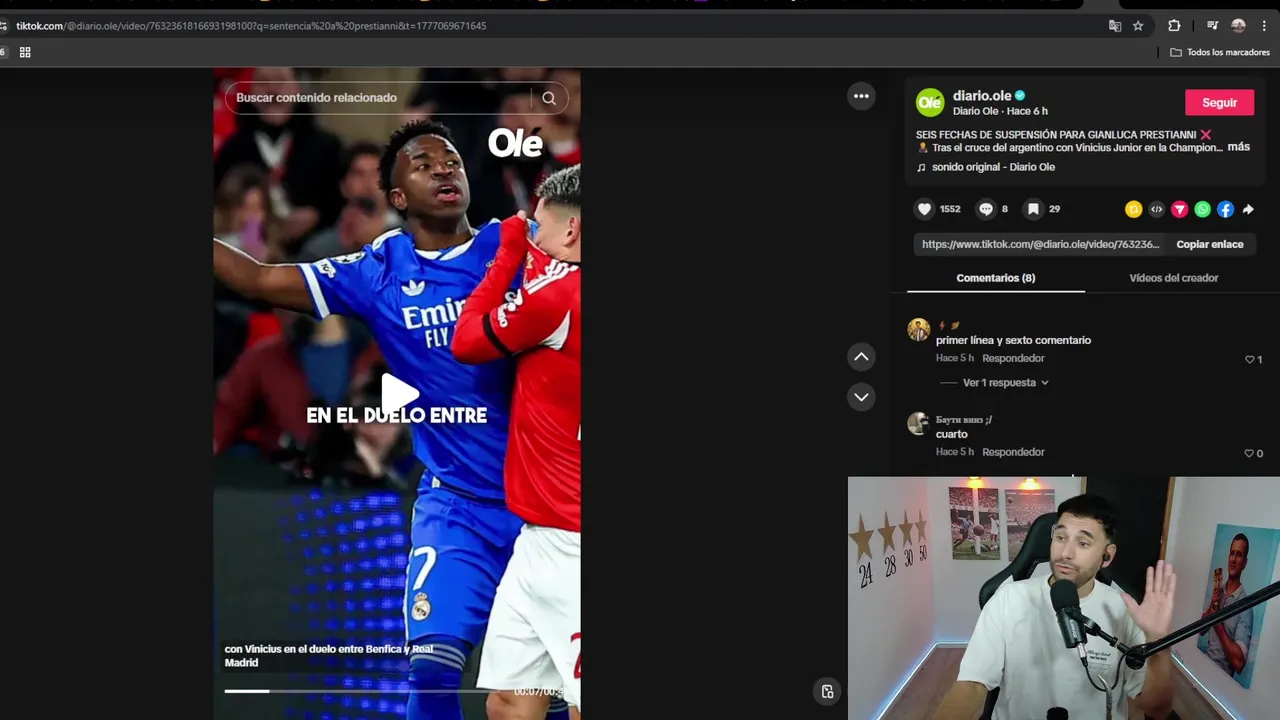Open diario.ole profile avatar
This screenshot has width=1280, height=720.
[930, 102]
